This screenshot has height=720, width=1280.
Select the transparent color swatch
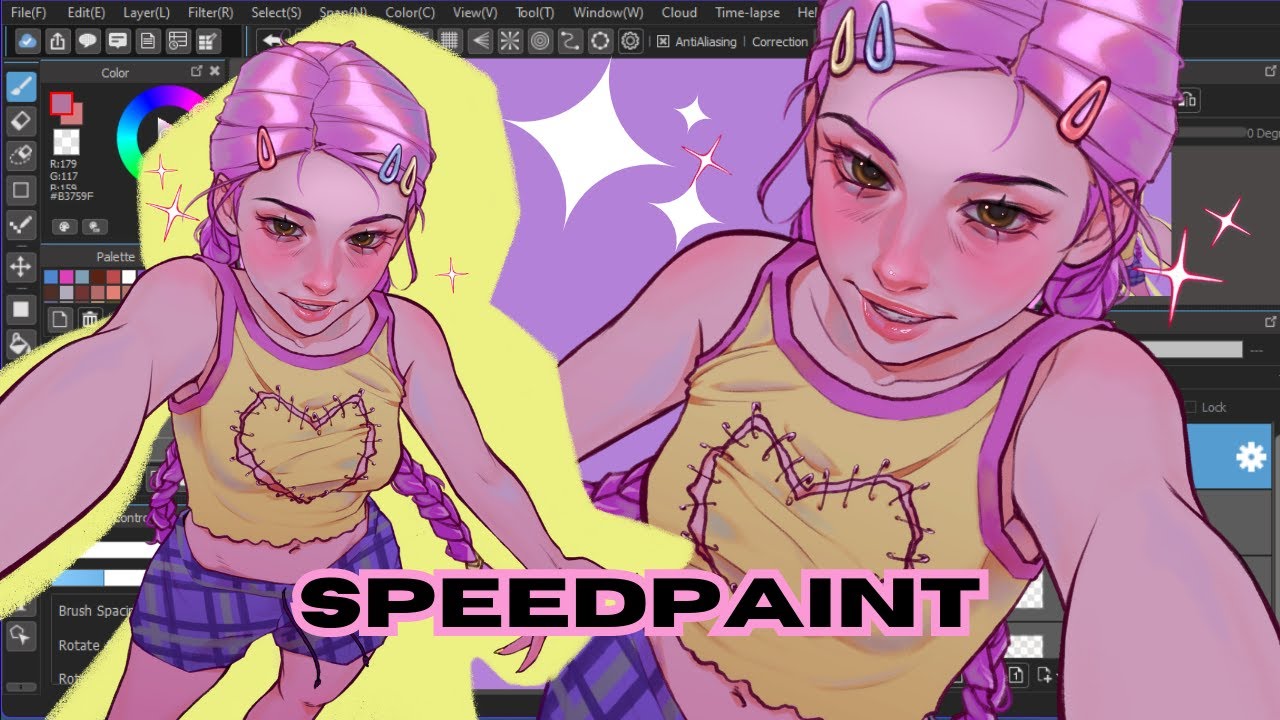[67, 141]
